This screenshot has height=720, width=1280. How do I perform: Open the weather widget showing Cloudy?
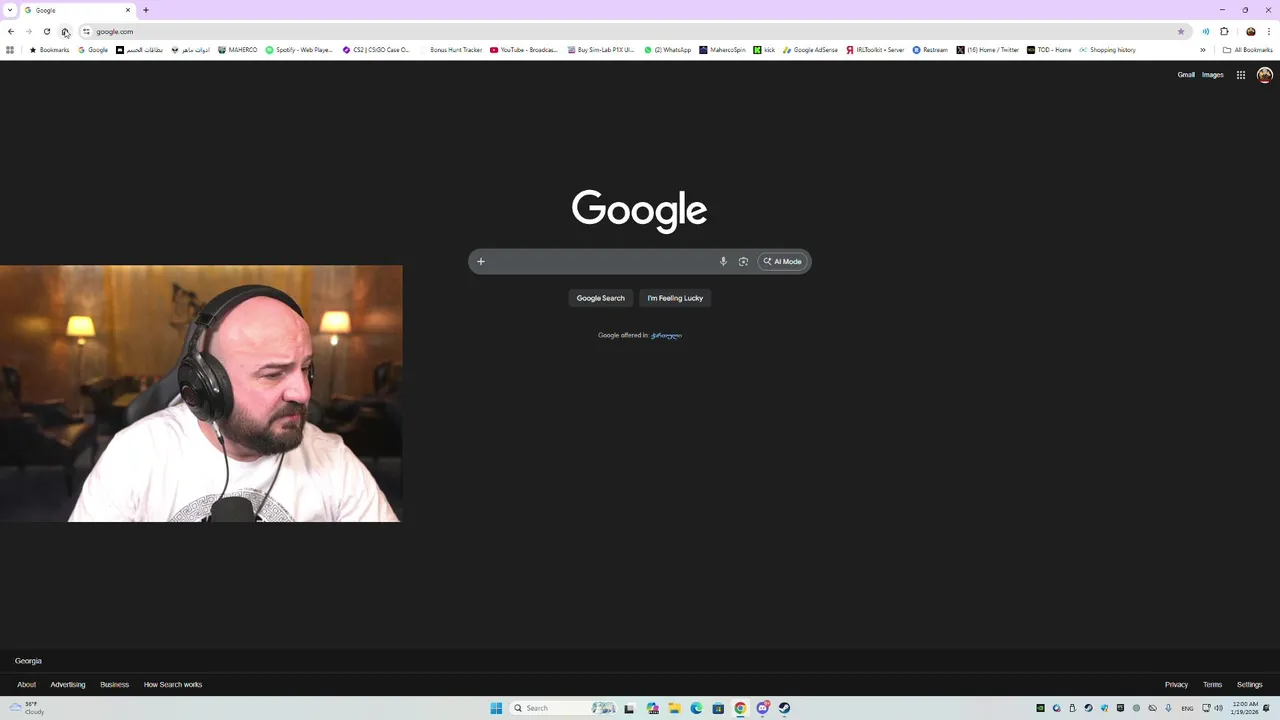28,708
